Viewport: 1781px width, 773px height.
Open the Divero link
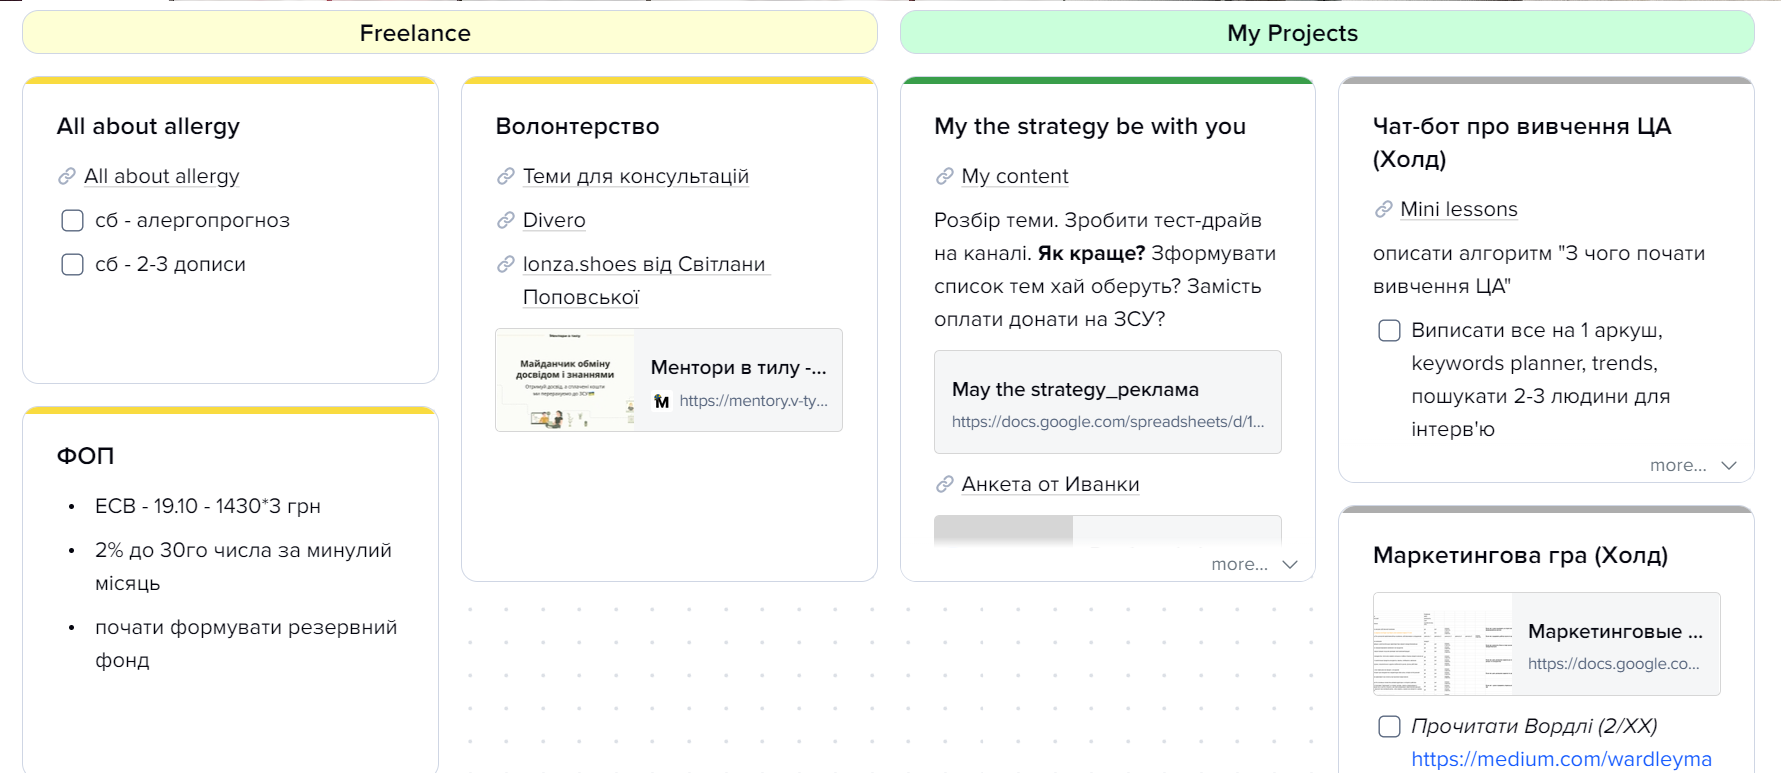tap(554, 221)
